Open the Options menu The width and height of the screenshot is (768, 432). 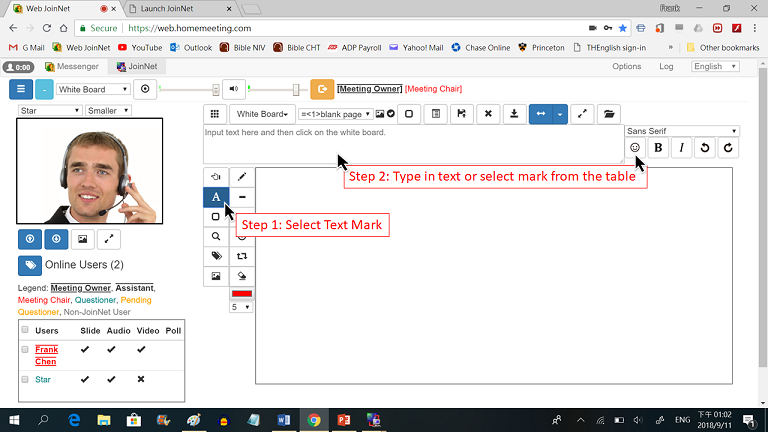626,66
